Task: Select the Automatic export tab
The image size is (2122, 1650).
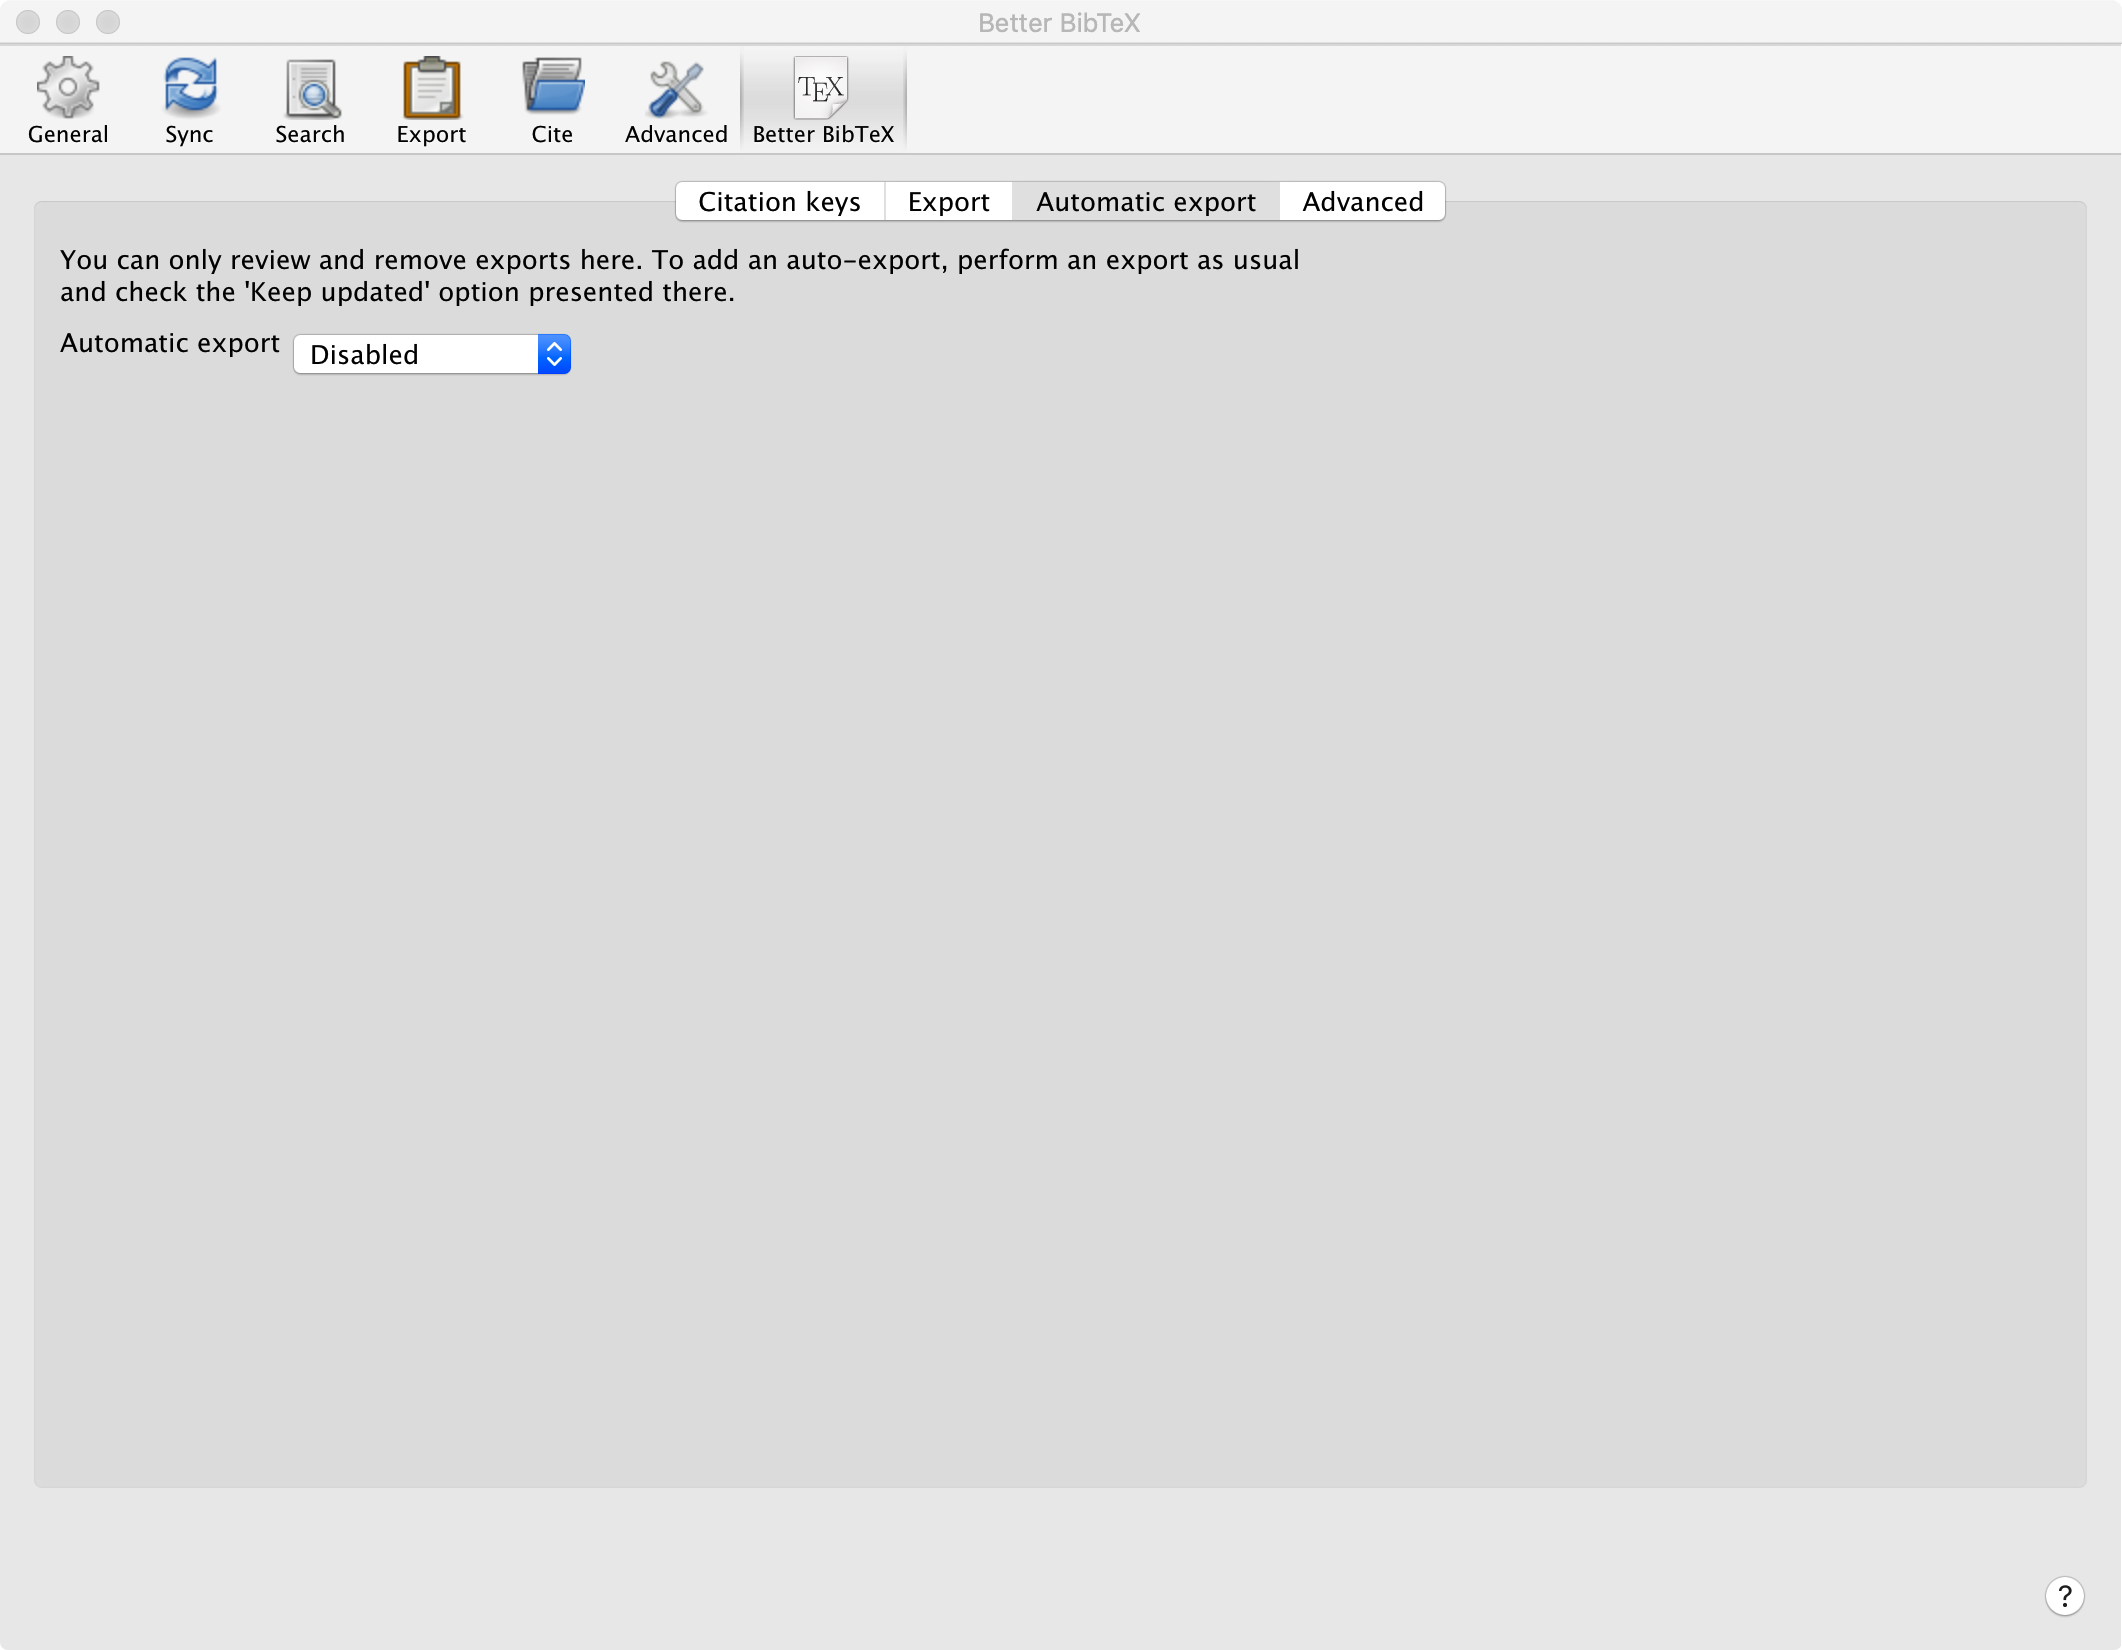Action: 1146,201
